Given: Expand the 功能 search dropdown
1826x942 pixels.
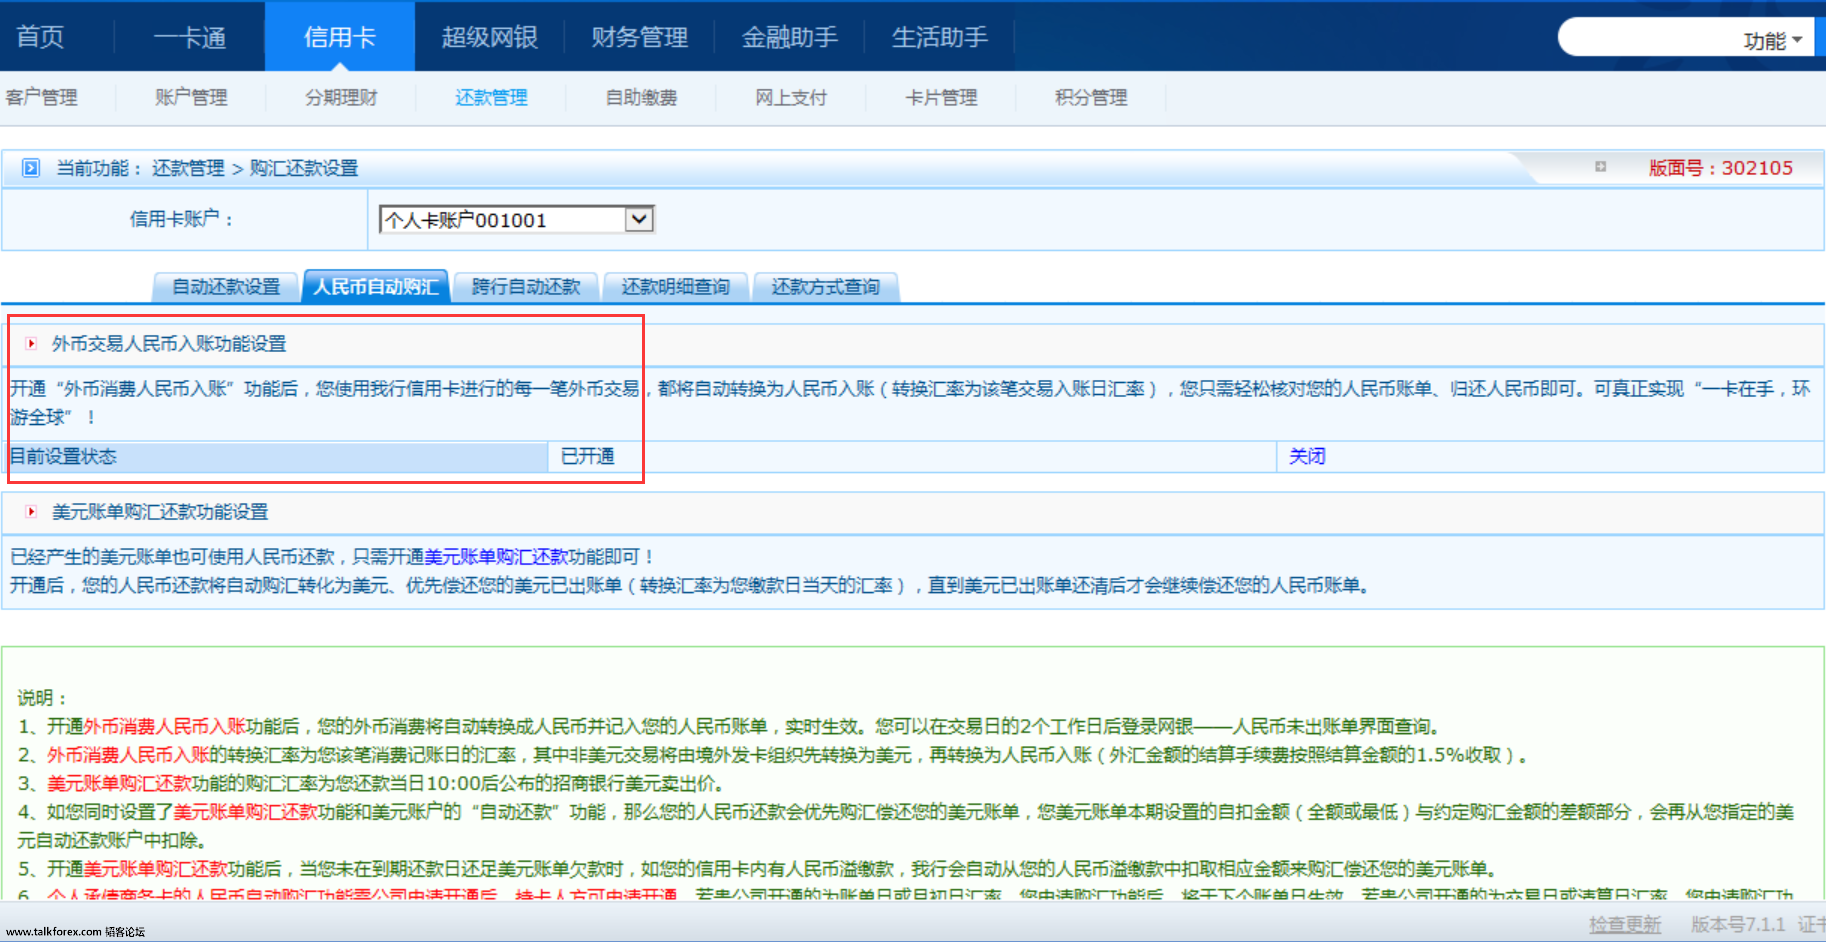Looking at the screenshot, I should 1773,41.
